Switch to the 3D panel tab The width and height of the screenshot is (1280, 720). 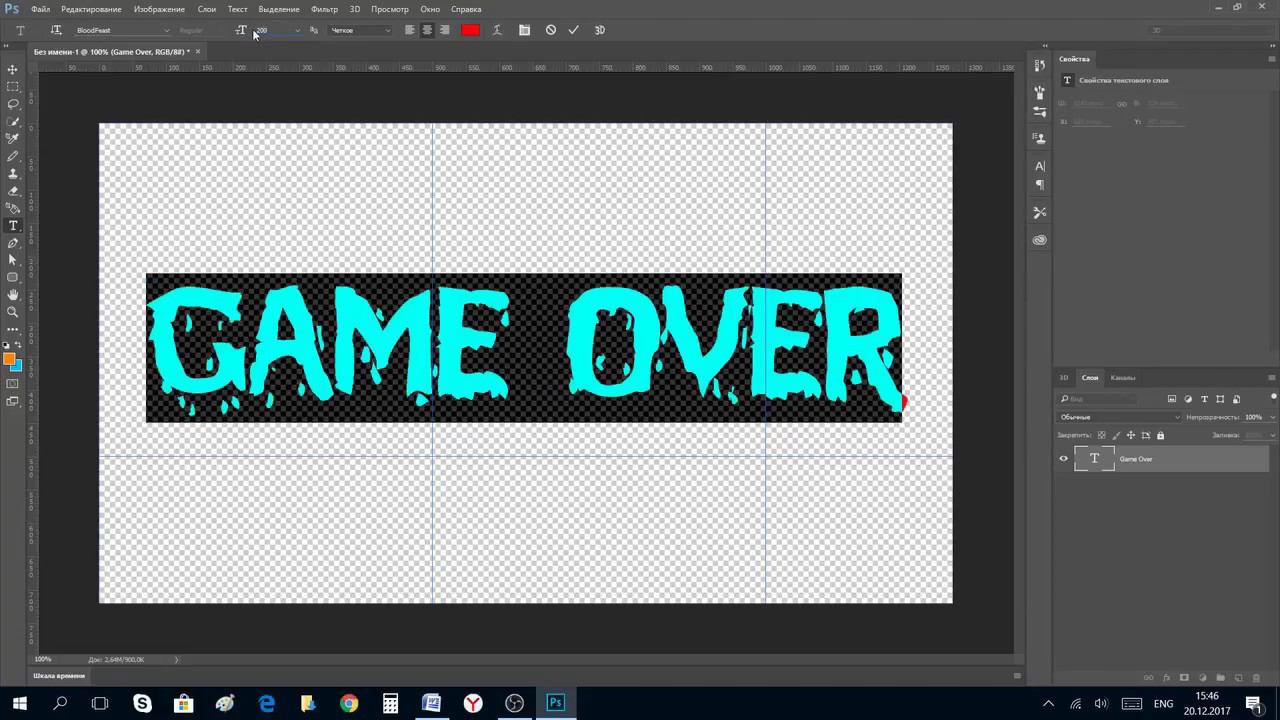[x=1064, y=378]
